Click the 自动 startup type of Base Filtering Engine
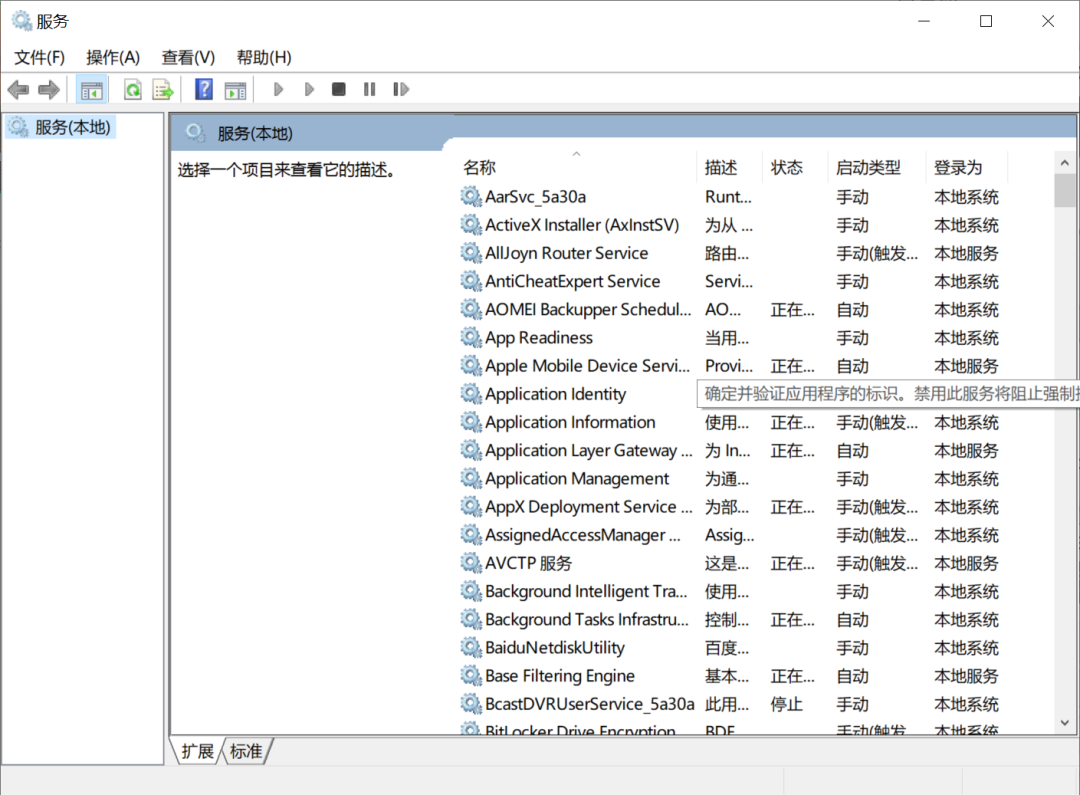The height and width of the screenshot is (795, 1080). tap(853, 676)
